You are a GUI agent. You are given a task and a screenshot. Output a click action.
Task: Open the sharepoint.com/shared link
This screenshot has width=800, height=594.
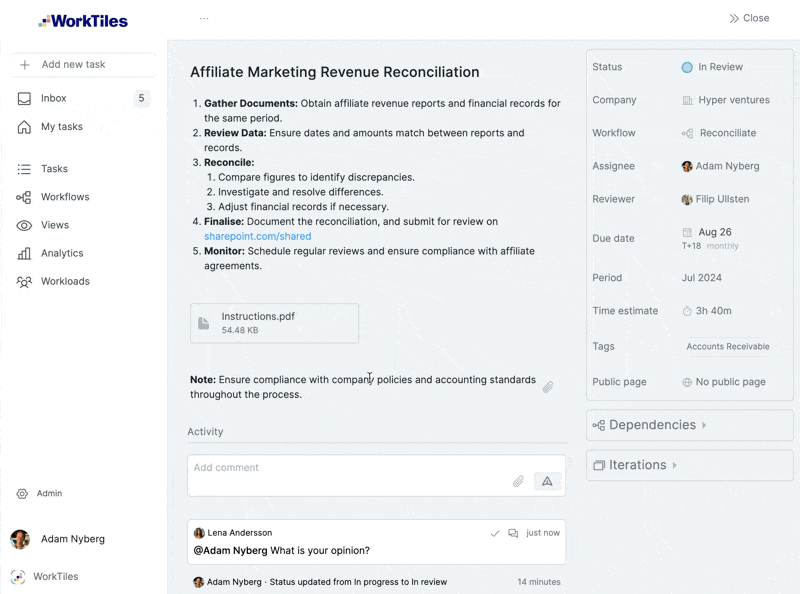click(257, 236)
